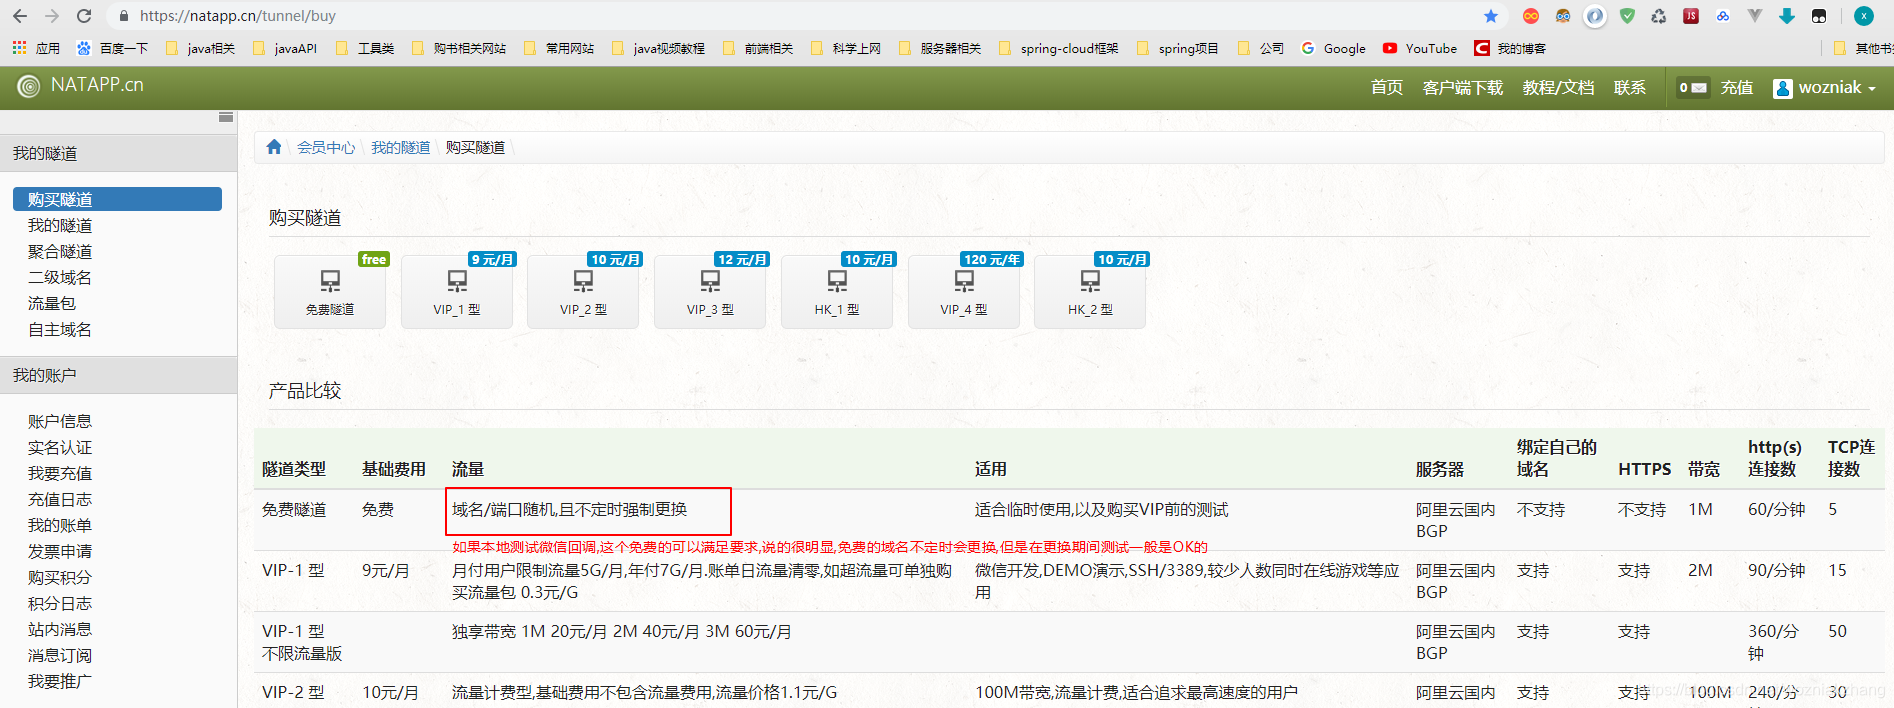Image resolution: width=1894 pixels, height=708 pixels.
Task: Open 账户信息 in the sidebar
Action: 60,422
